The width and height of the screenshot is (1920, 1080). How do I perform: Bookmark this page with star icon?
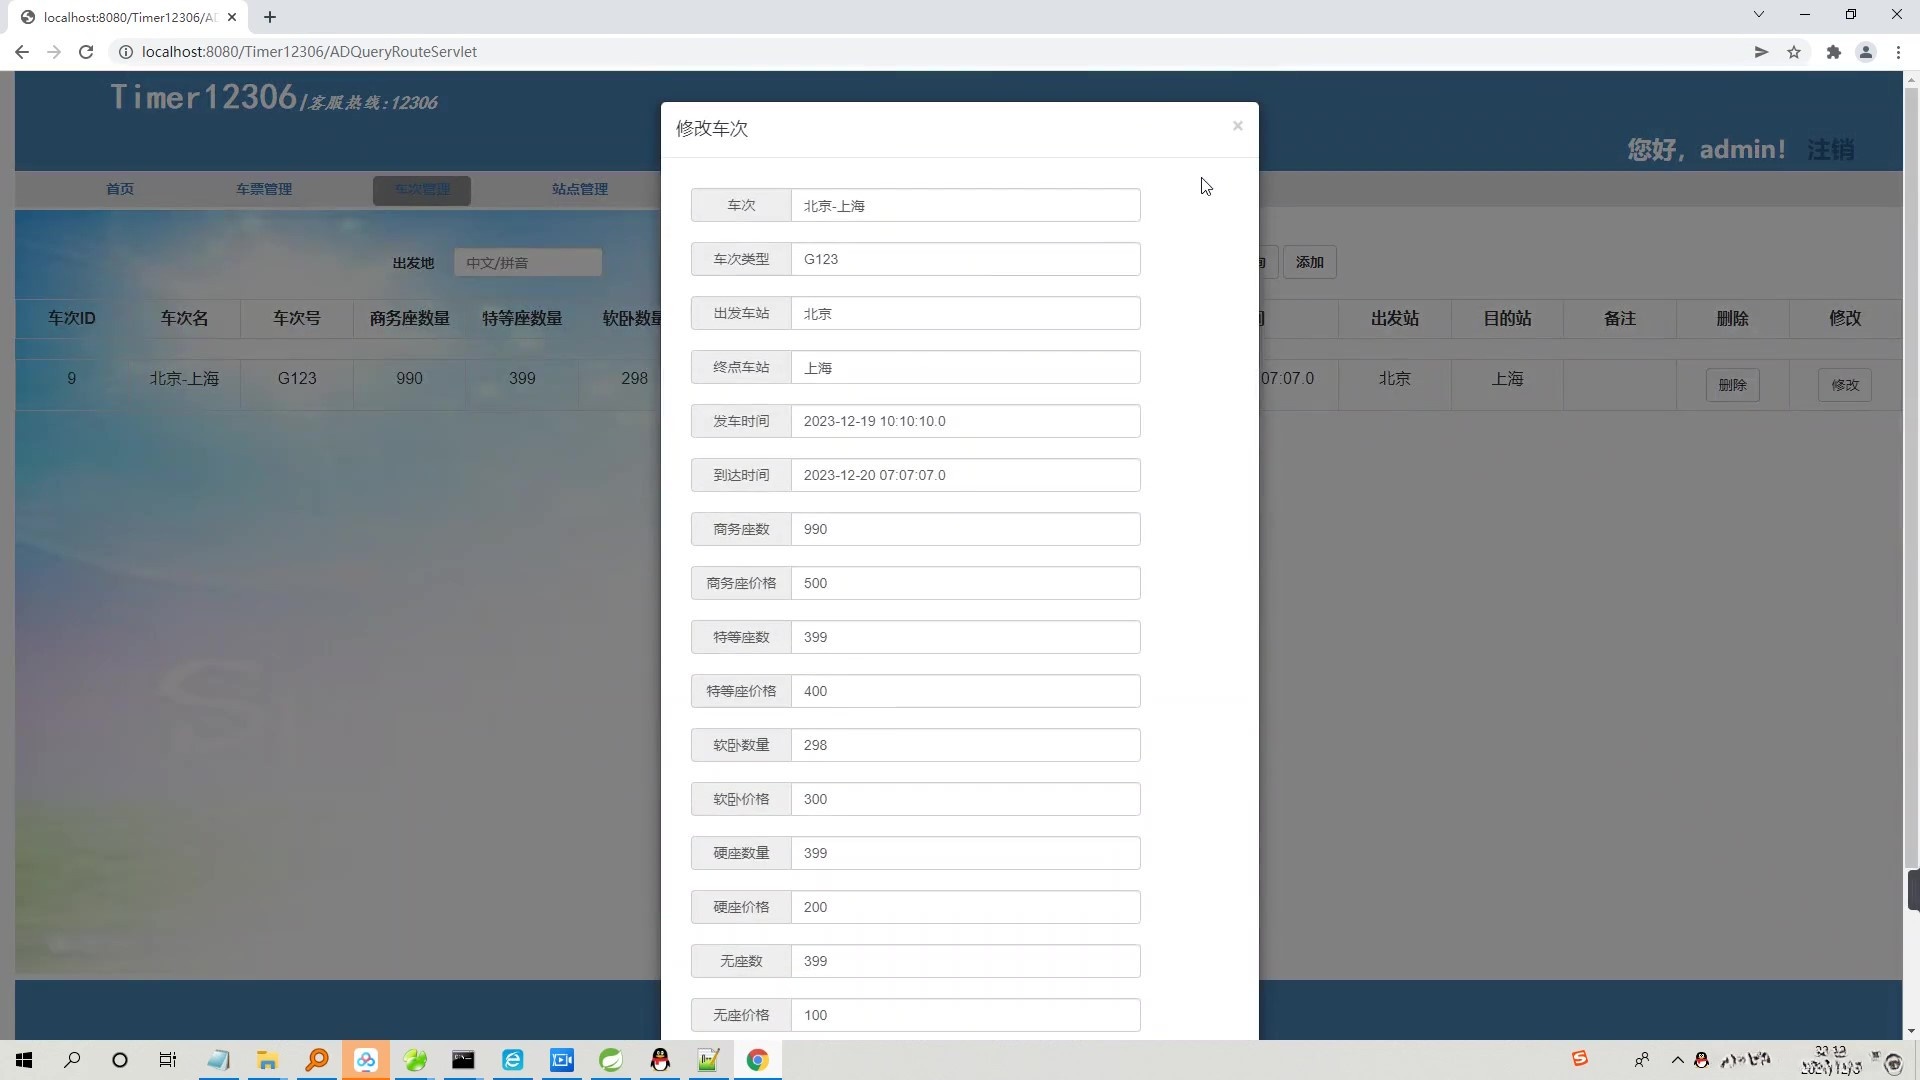click(1794, 52)
